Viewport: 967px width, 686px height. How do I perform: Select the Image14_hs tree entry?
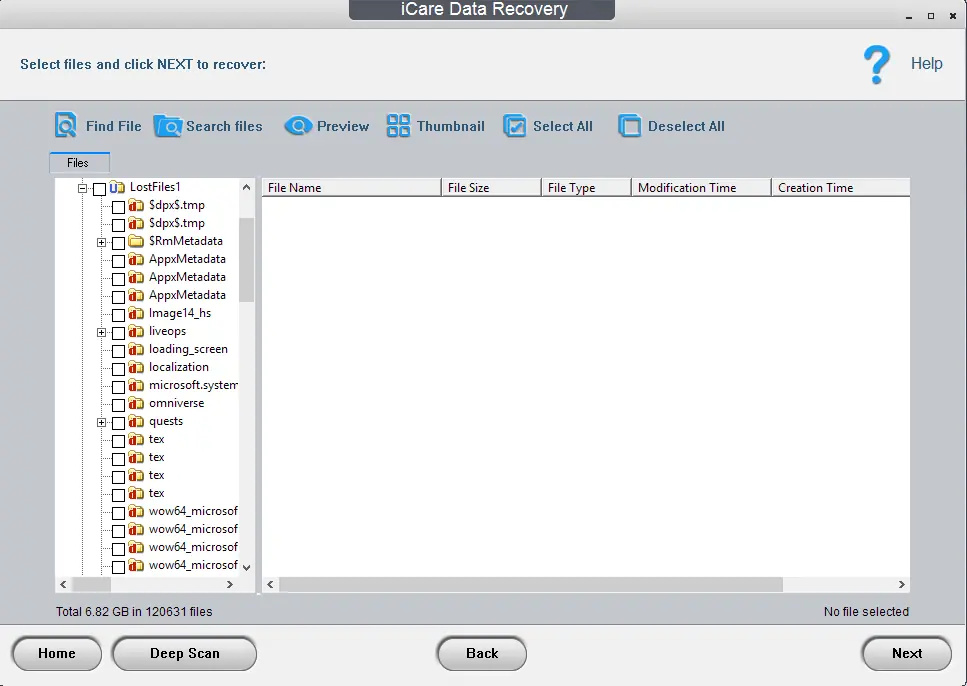(x=180, y=313)
